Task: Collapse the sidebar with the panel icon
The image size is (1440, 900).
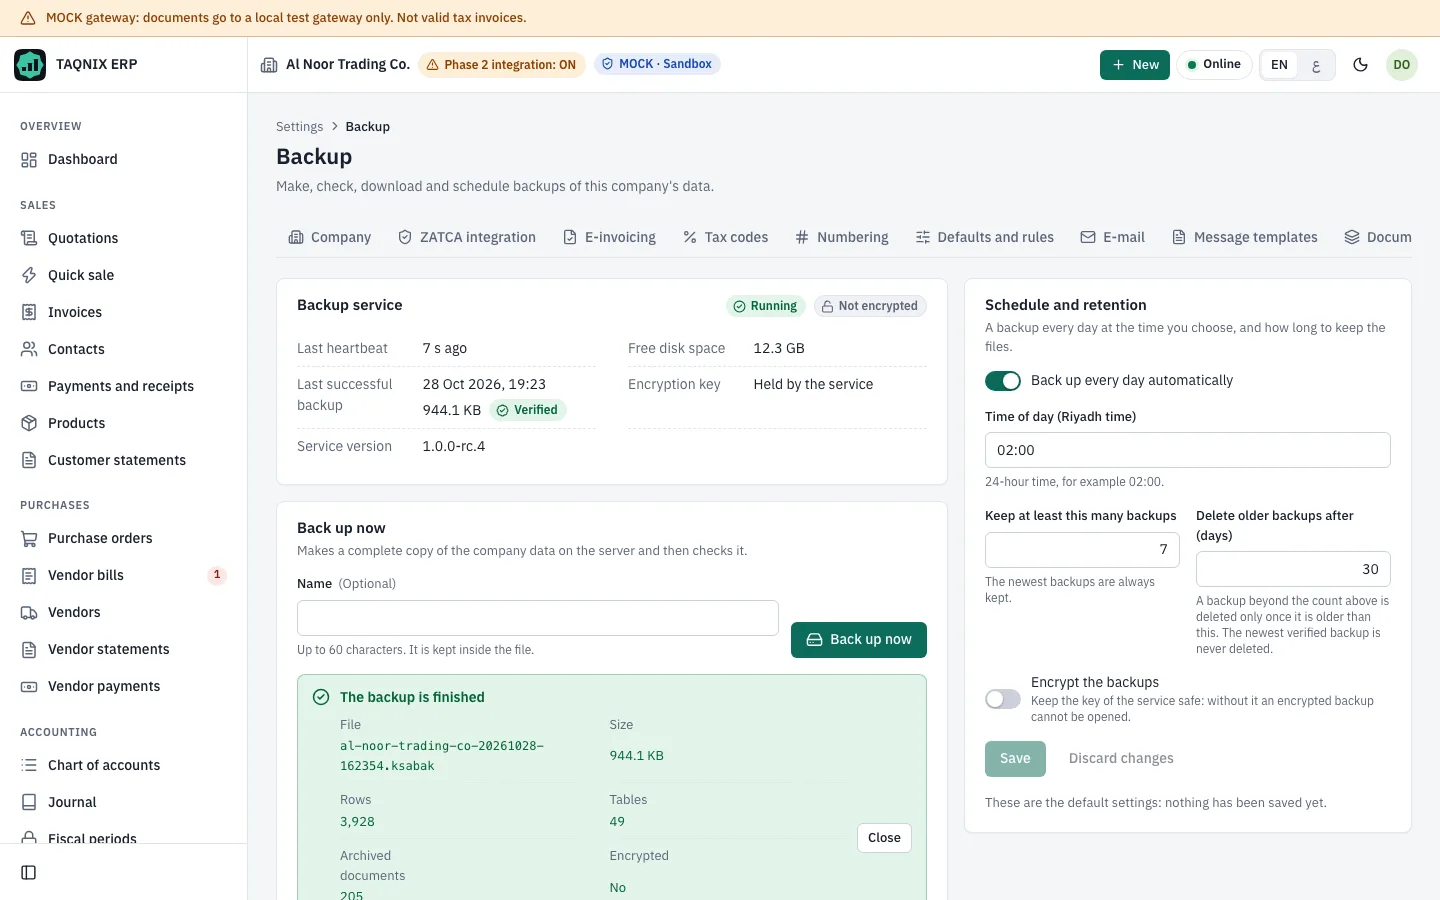Action: click(29, 873)
